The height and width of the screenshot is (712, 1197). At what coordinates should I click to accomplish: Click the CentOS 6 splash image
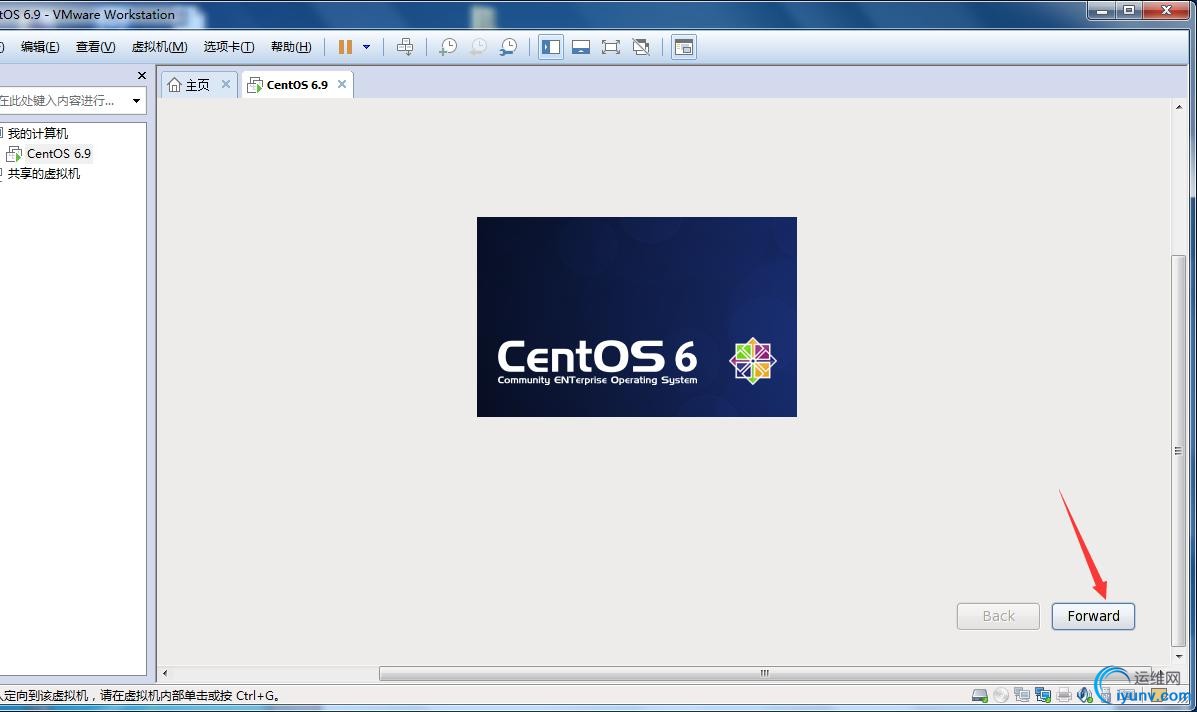tap(637, 317)
